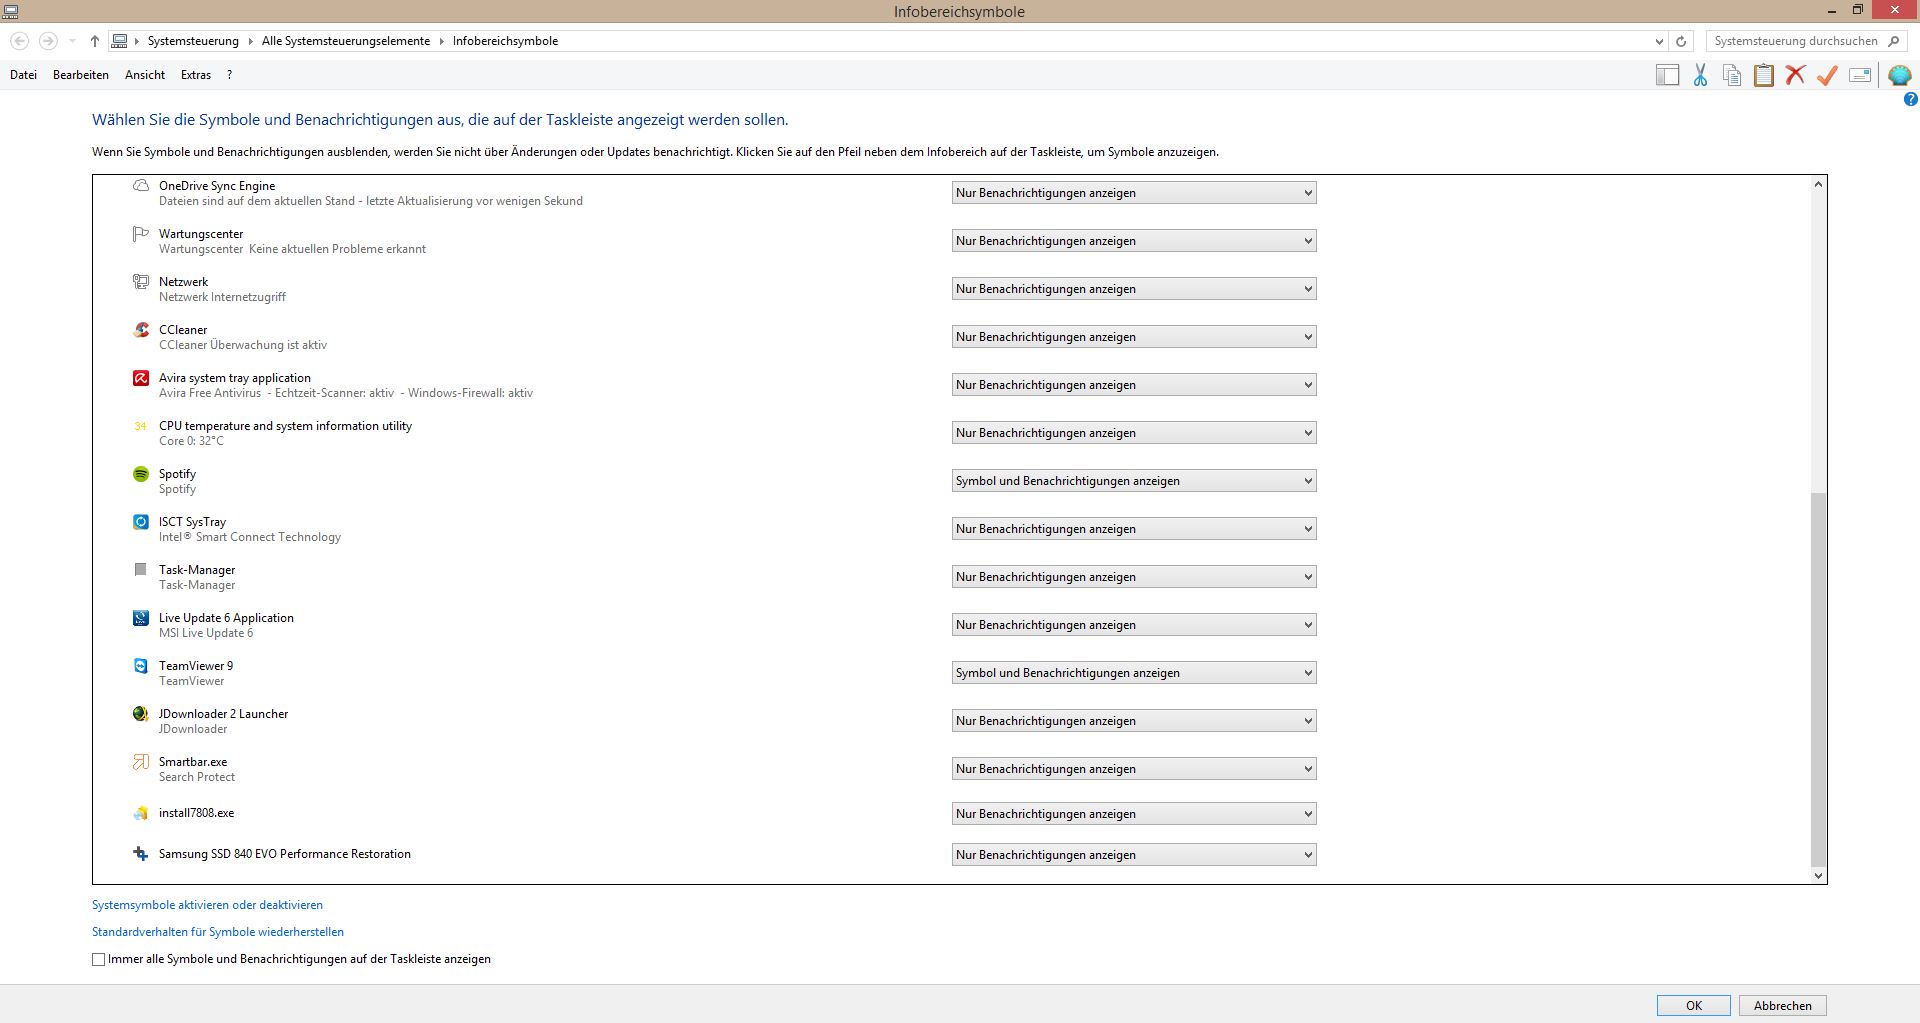Enable always show all icons checkbox
Viewport: 1920px width, 1023px height.
[98, 959]
